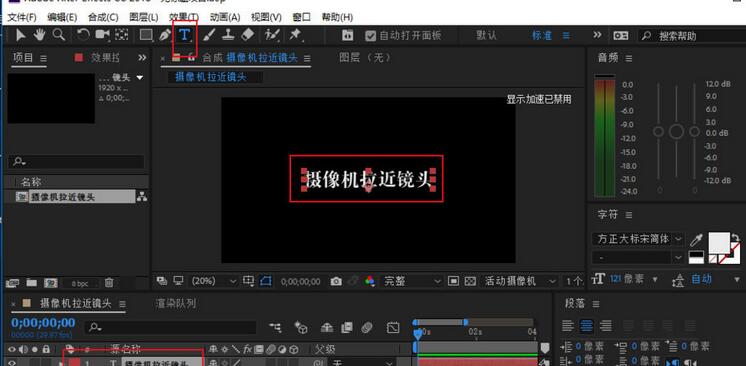The width and height of the screenshot is (746, 366).
Task: Open the 合成(C) menu
Action: point(103,17)
